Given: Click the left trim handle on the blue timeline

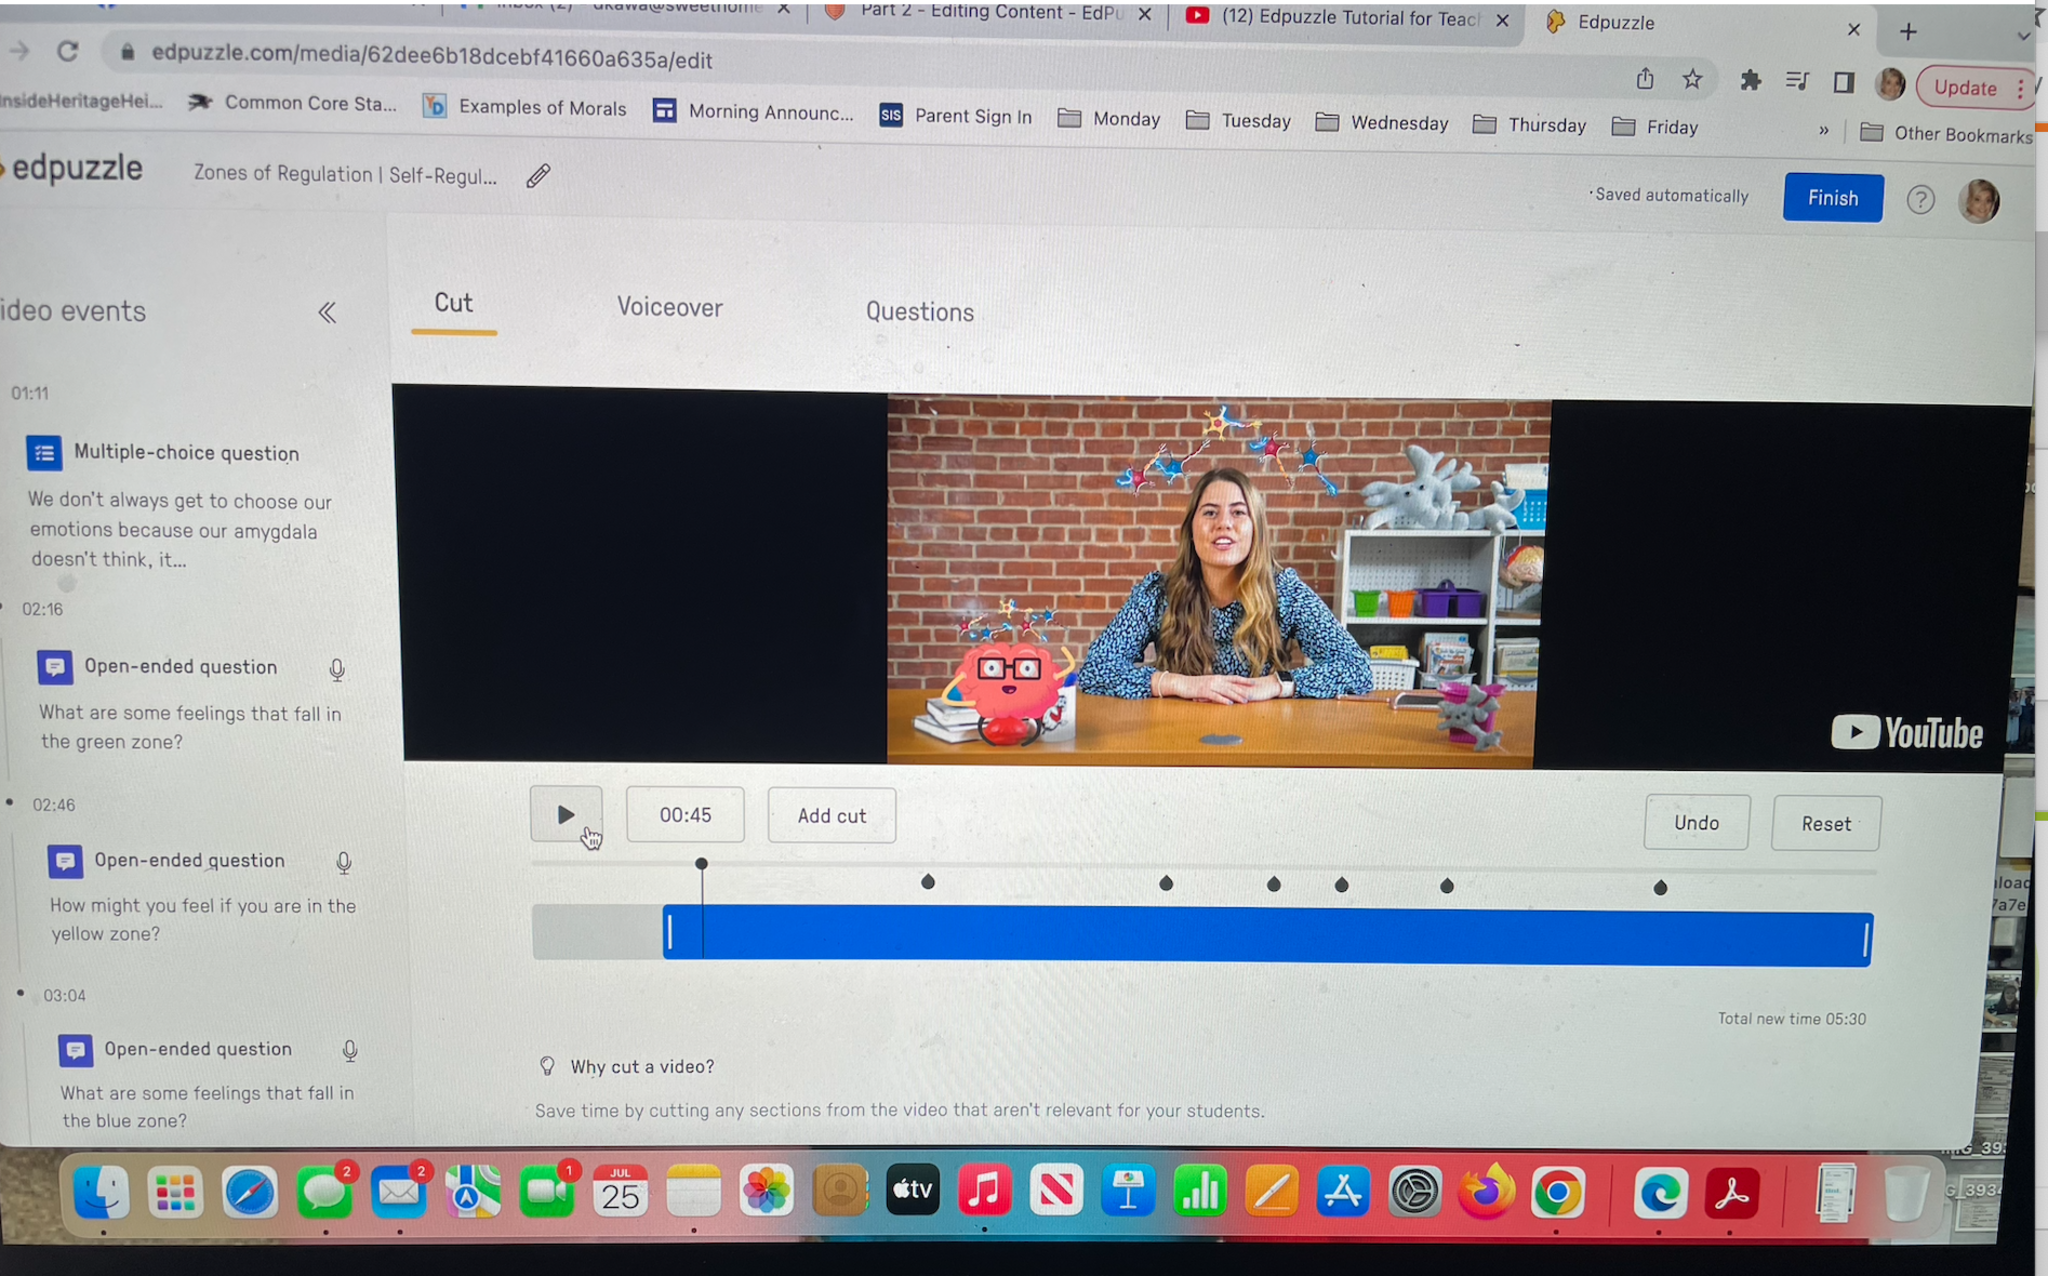Looking at the screenshot, I should click(670, 933).
